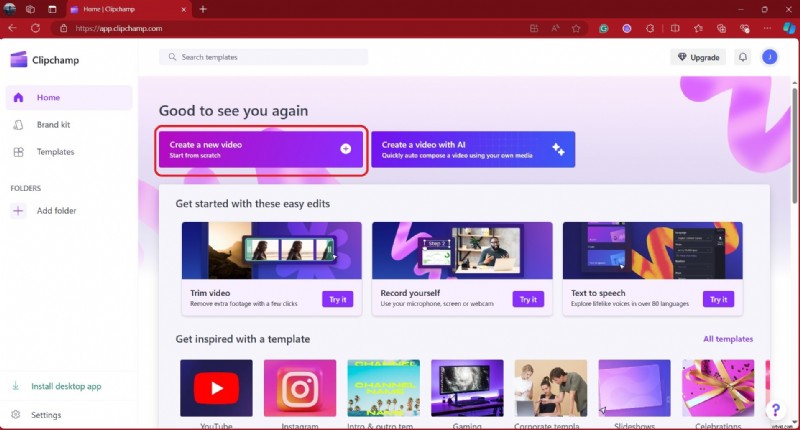Click the Settings gear icon
Image resolution: width=800 pixels, height=430 pixels.
[x=16, y=415]
